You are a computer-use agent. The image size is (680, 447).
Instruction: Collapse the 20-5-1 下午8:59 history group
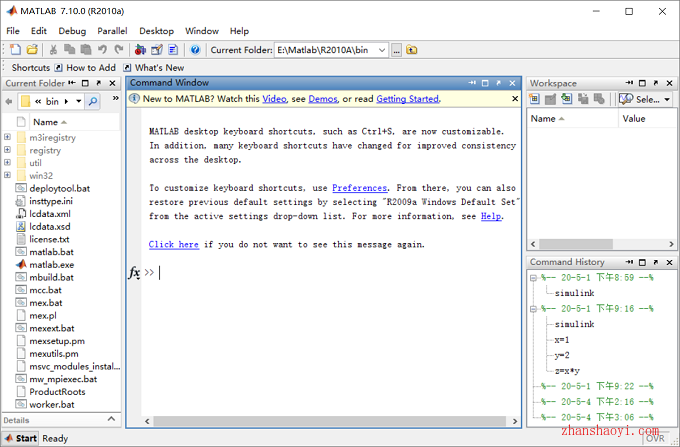pos(533,278)
